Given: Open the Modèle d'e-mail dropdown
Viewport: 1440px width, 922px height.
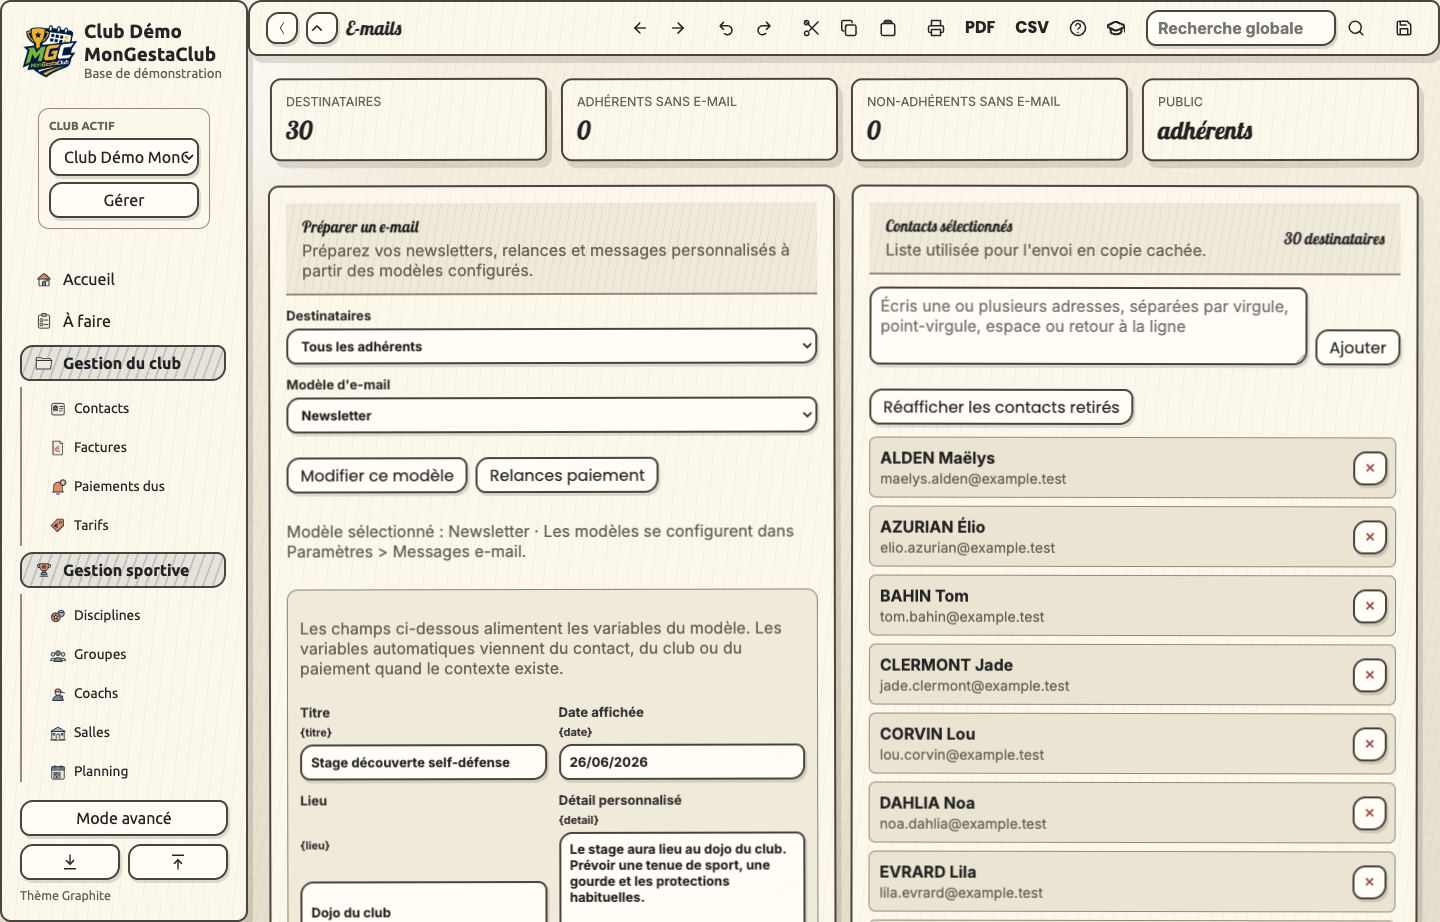Looking at the screenshot, I should [x=551, y=415].
